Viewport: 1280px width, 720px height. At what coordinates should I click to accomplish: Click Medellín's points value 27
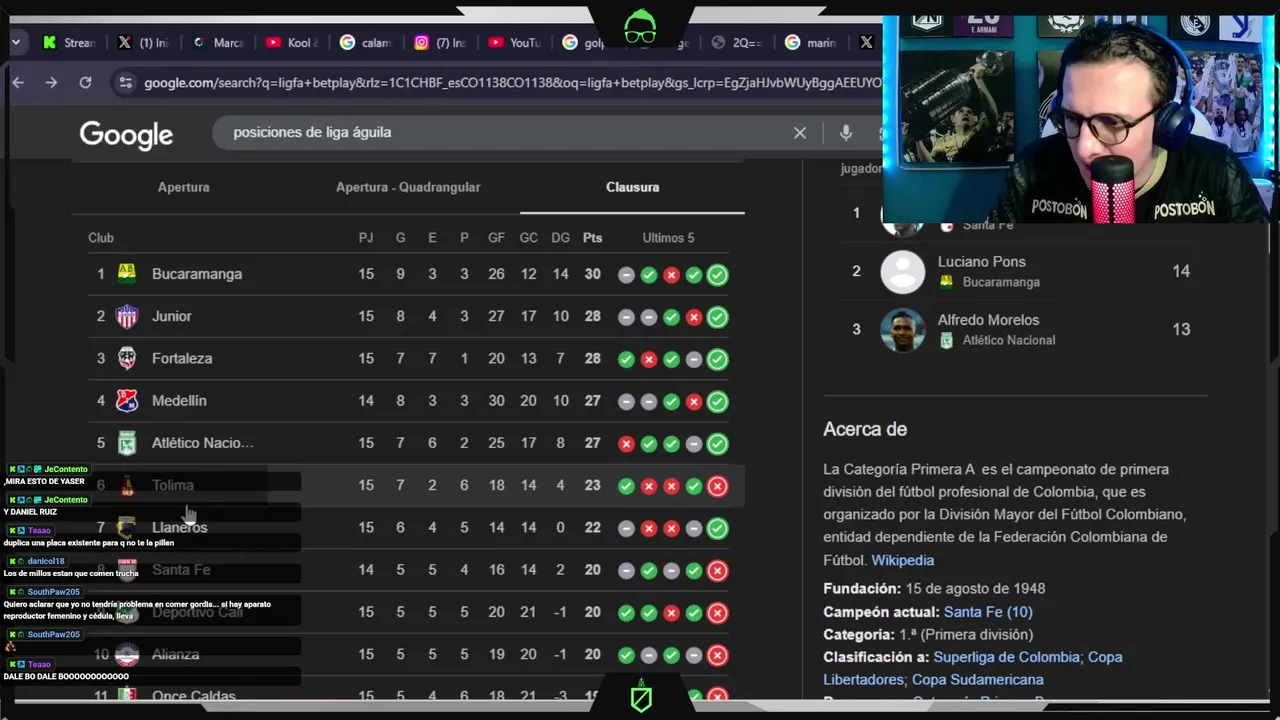coord(592,401)
